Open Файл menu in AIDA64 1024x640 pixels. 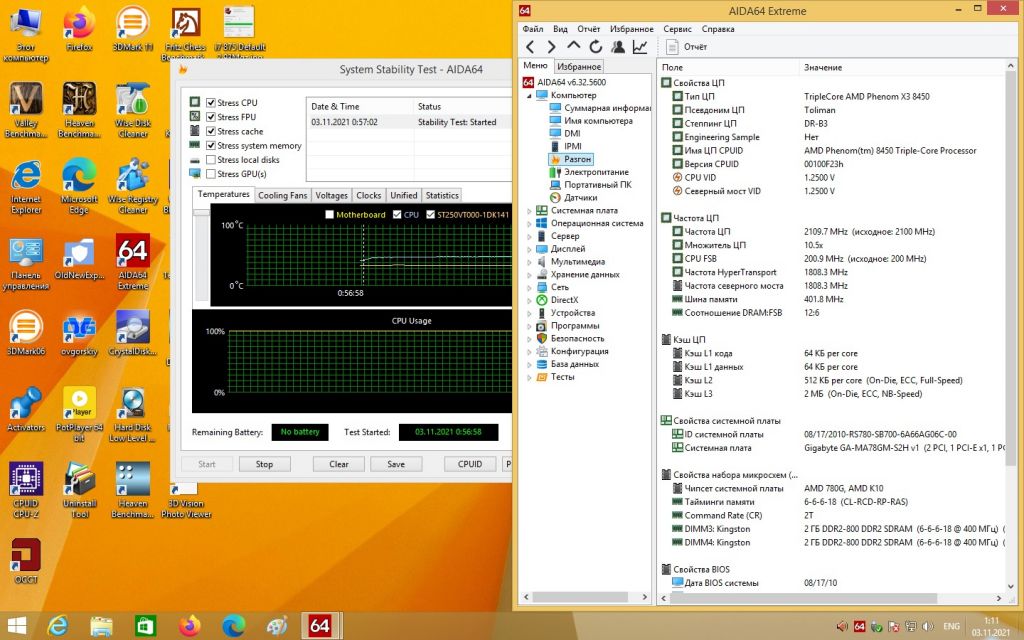533,29
